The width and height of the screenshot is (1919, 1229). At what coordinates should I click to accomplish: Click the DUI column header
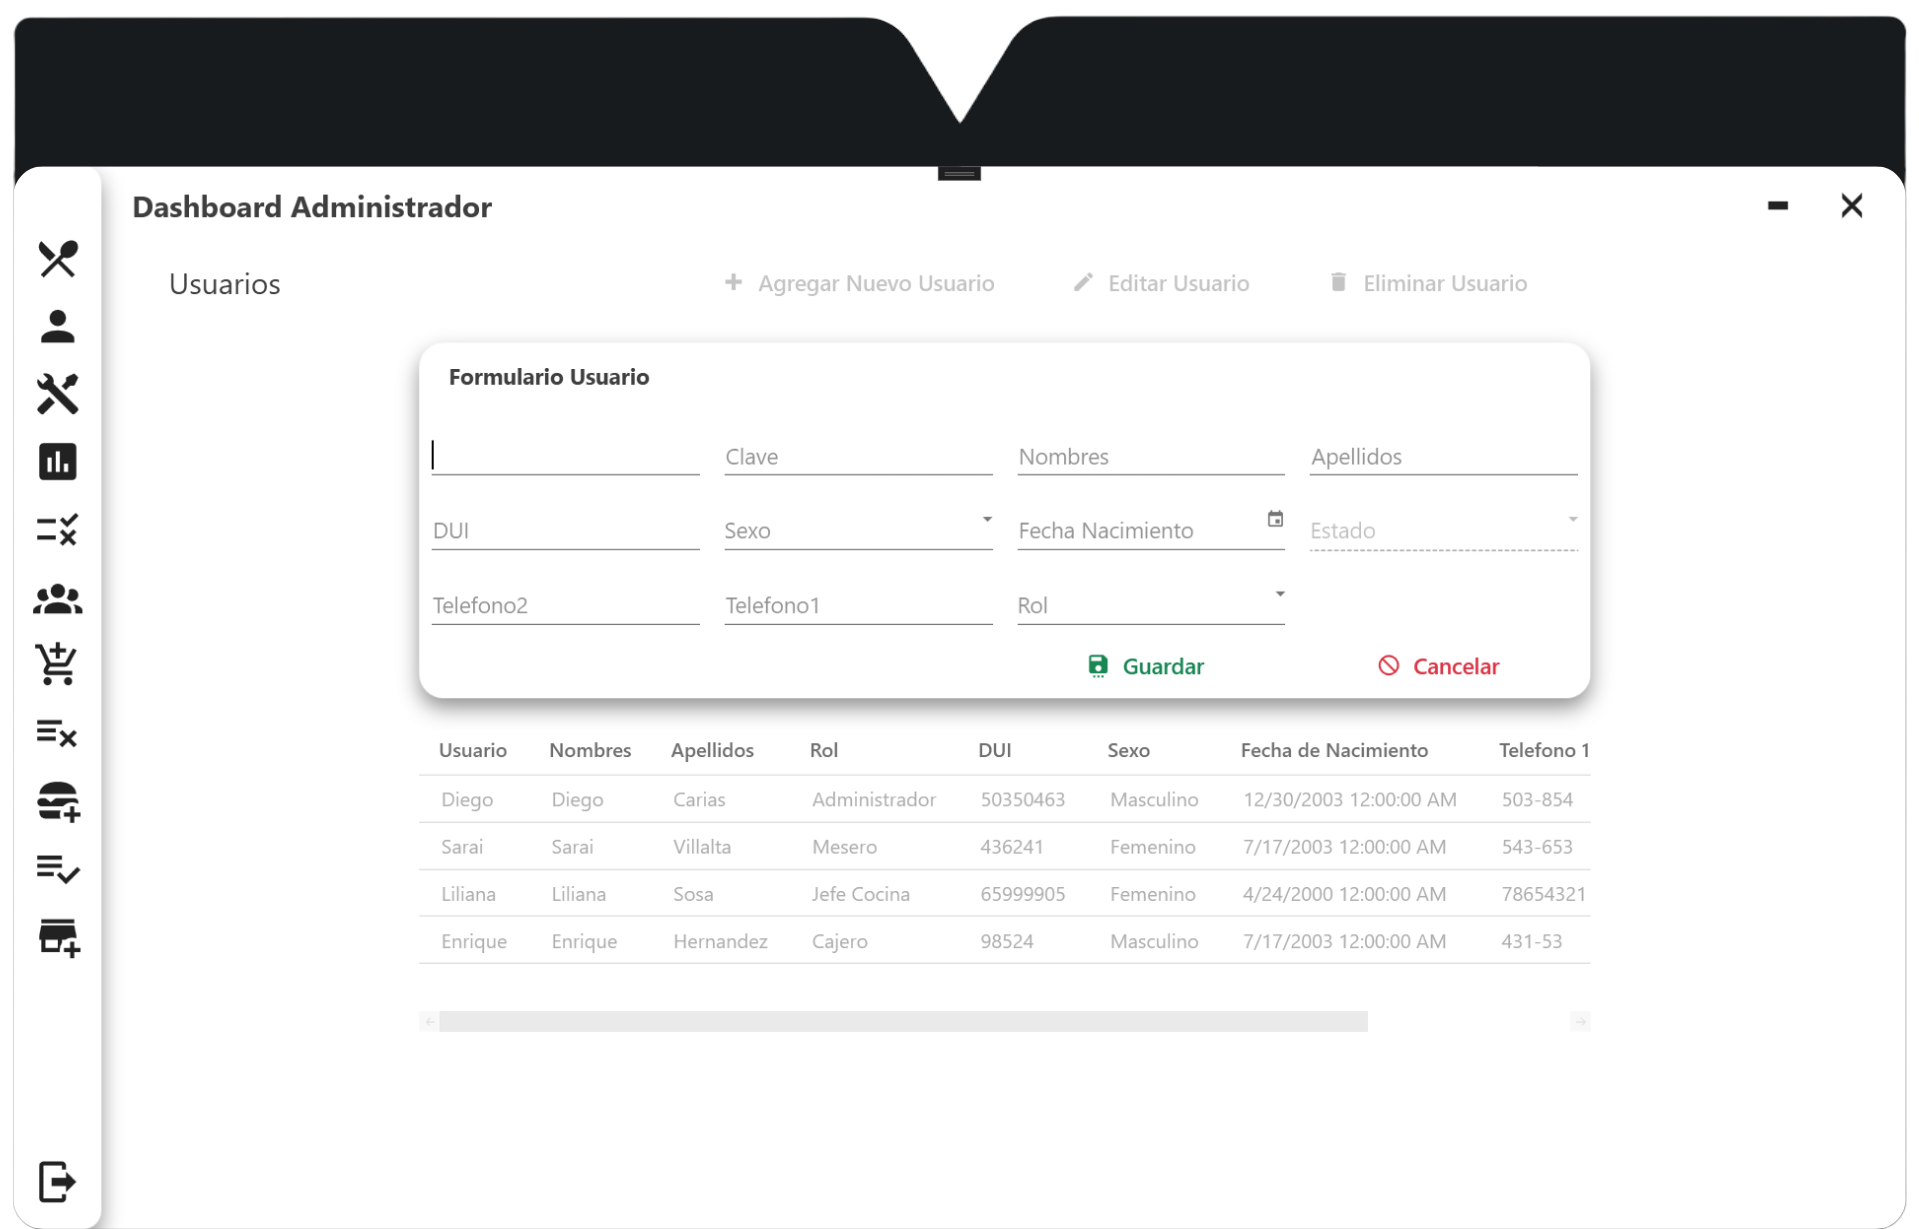[x=994, y=750]
